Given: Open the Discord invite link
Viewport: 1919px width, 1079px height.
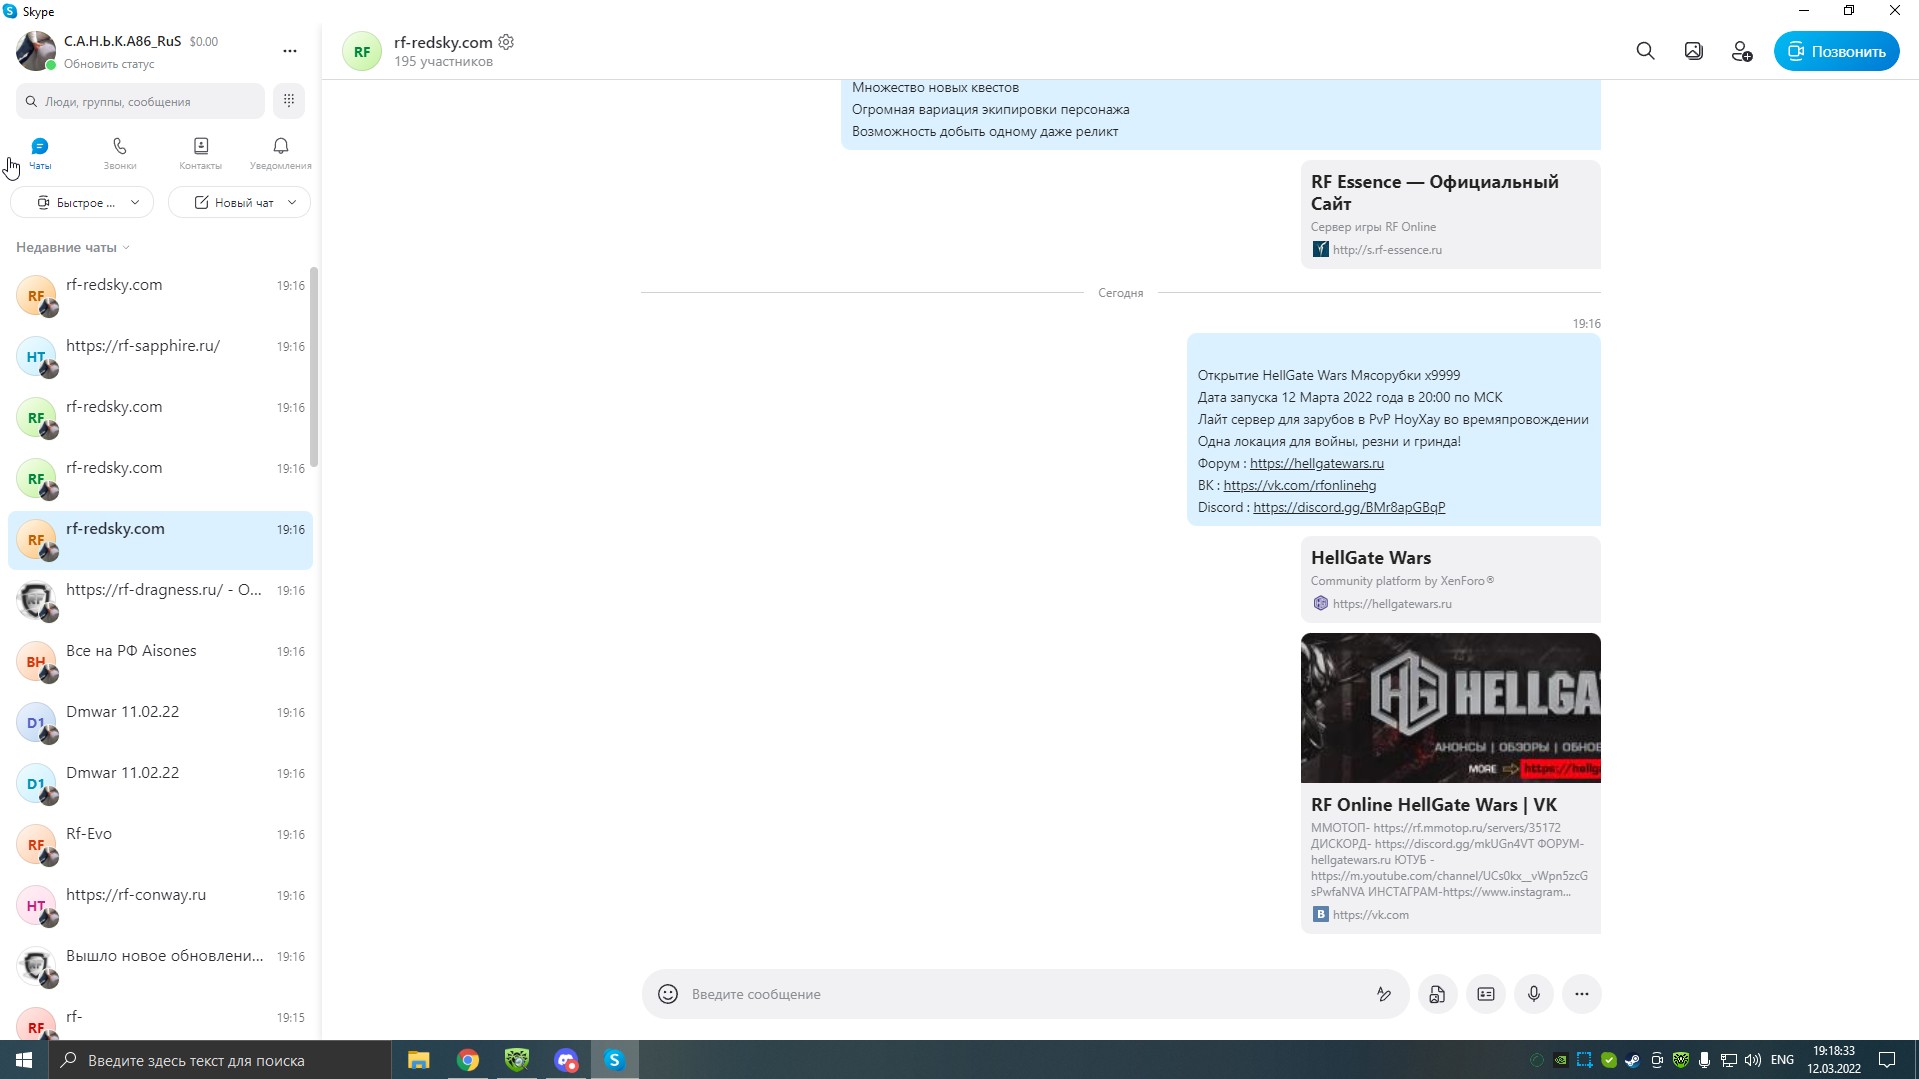Looking at the screenshot, I should [x=1349, y=507].
